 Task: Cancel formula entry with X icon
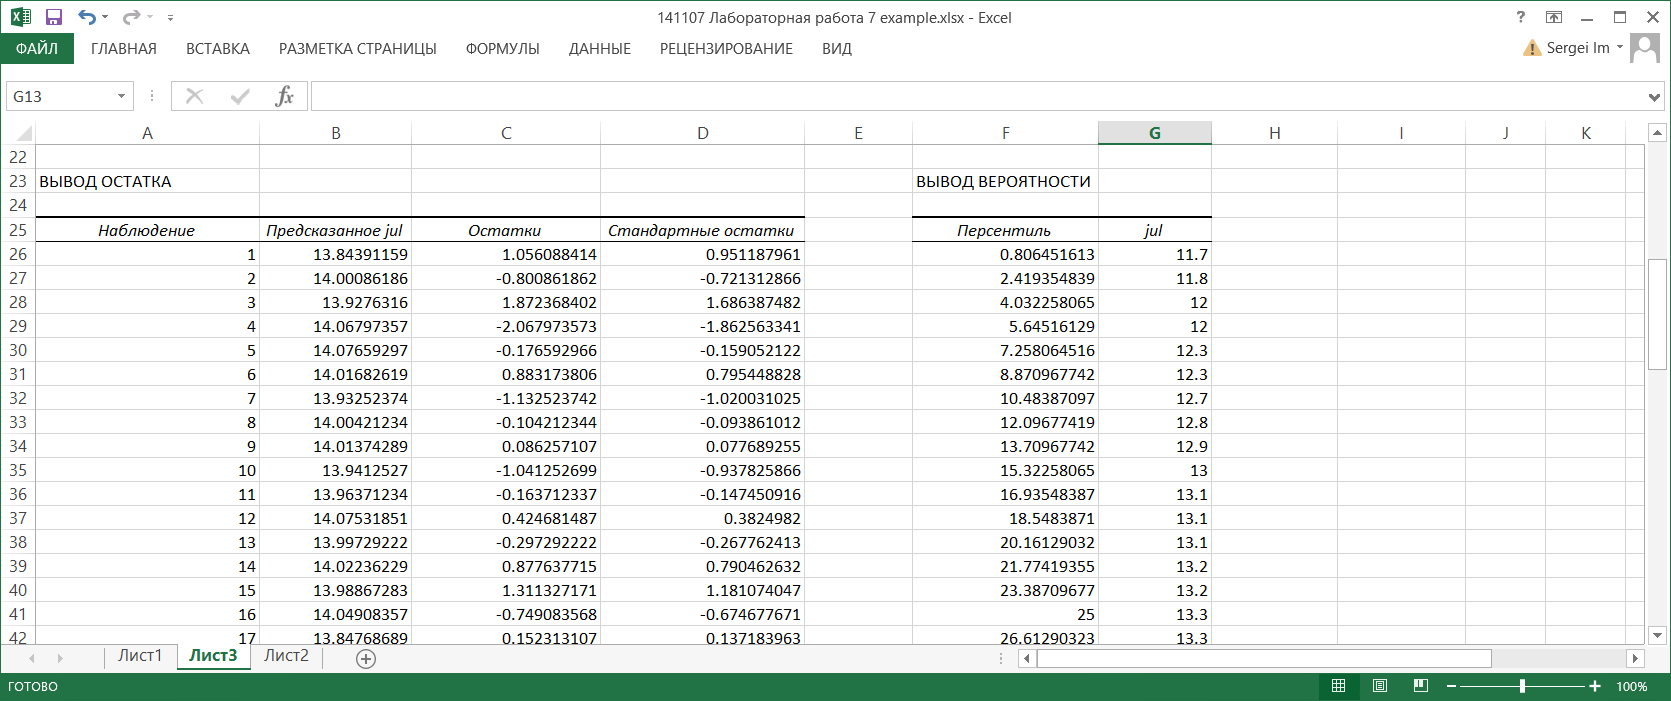[194, 96]
